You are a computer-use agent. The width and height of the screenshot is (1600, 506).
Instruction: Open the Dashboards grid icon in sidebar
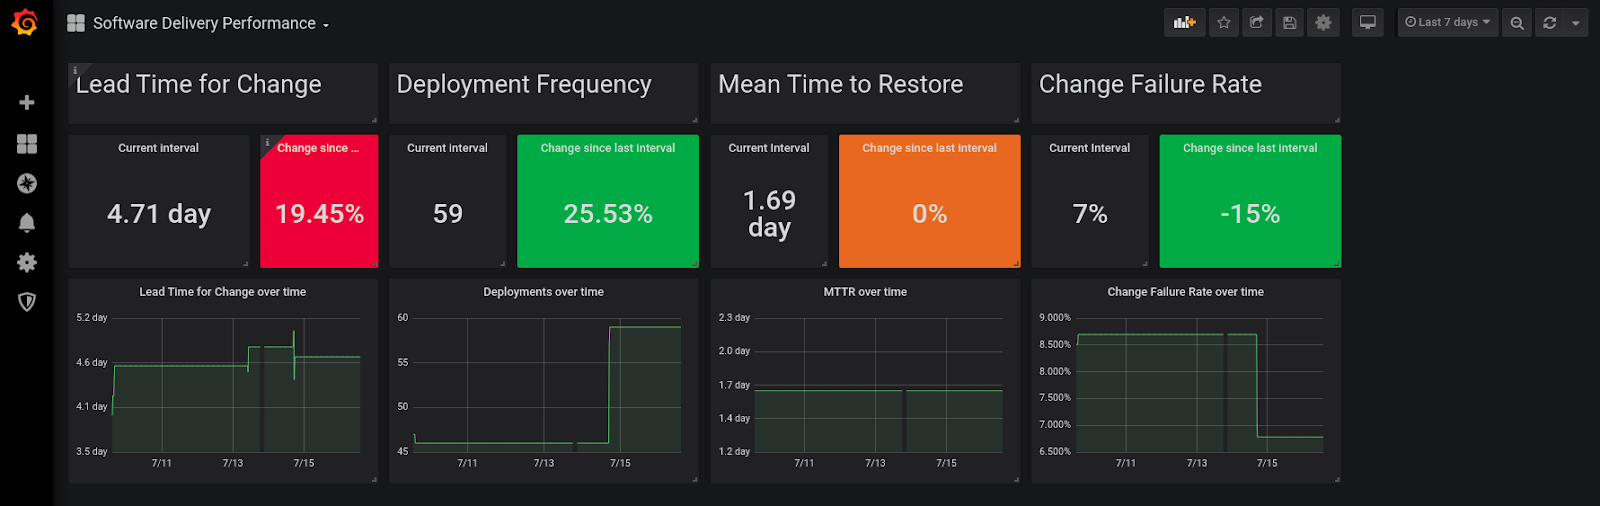coord(27,144)
